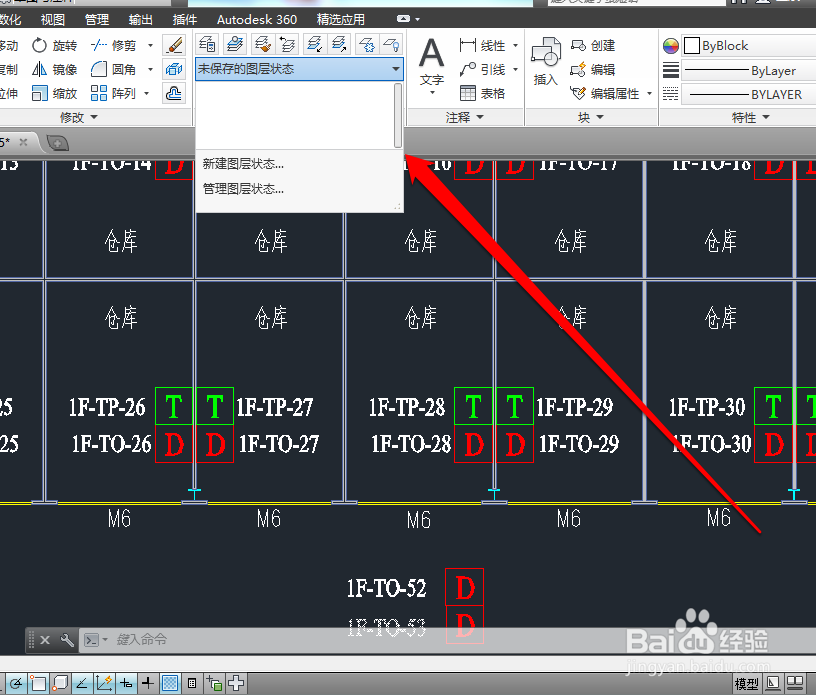Click the Erase tool icon
This screenshot has width=816, height=695.
174,45
